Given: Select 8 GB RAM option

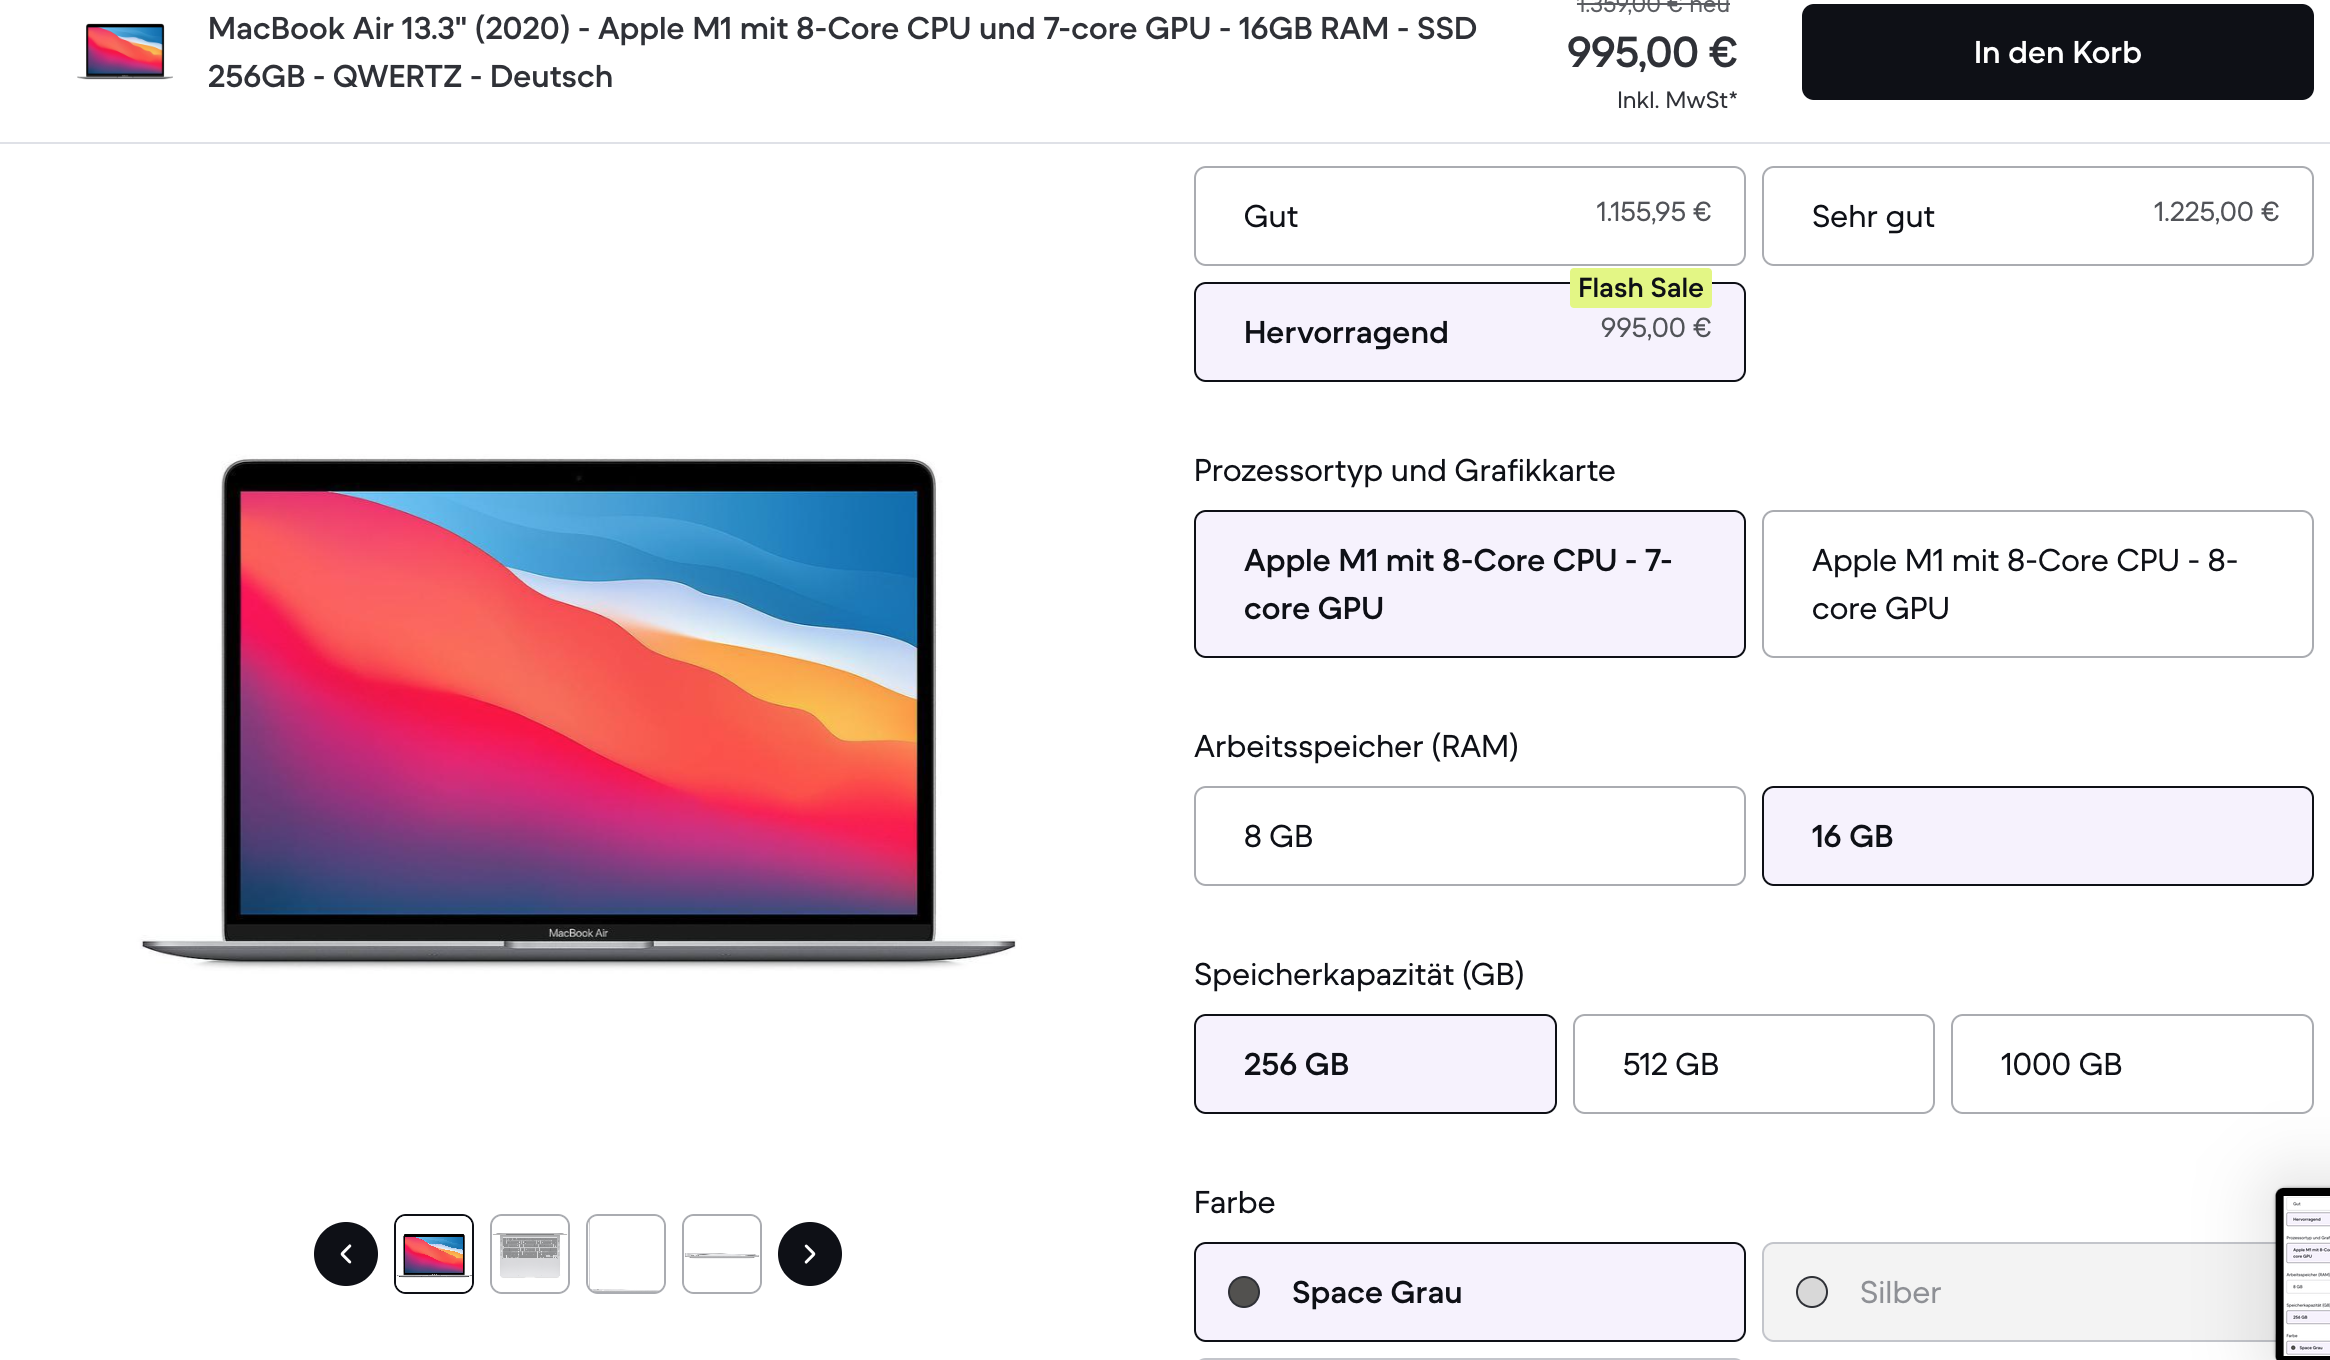Looking at the screenshot, I should (1469, 836).
